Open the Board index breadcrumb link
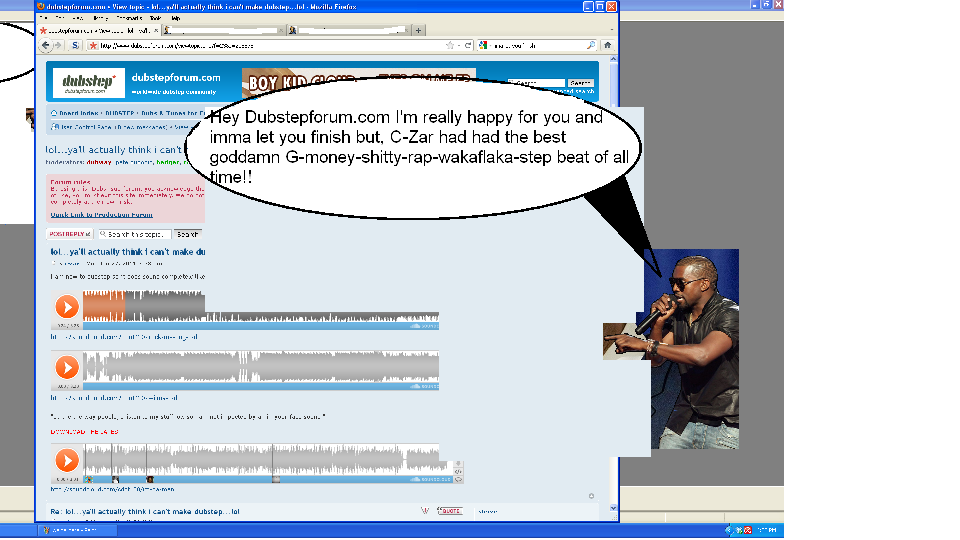This screenshot has width=960, height=540. coord(78,113)
